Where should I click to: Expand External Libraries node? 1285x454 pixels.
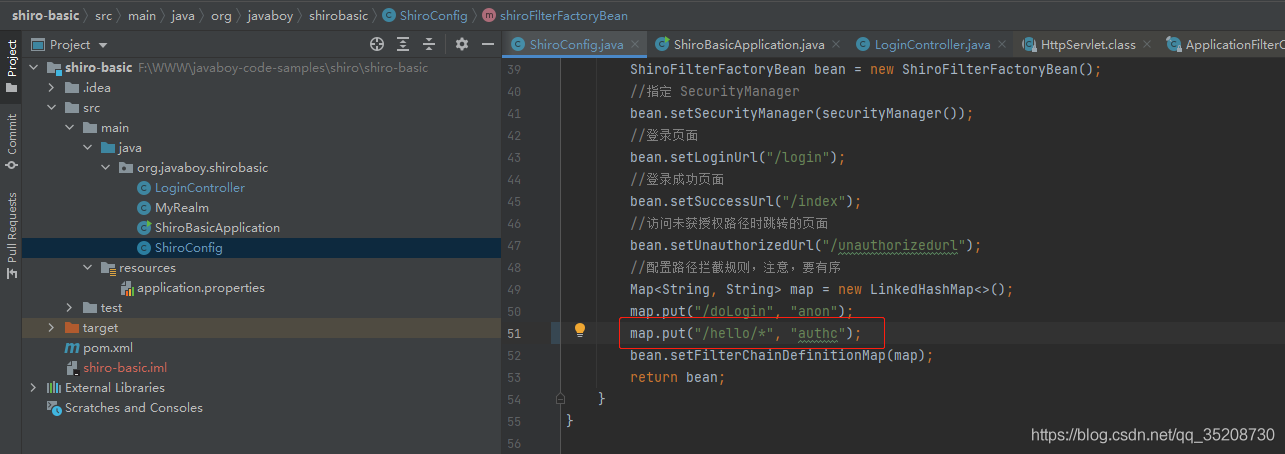click(33, 388)
